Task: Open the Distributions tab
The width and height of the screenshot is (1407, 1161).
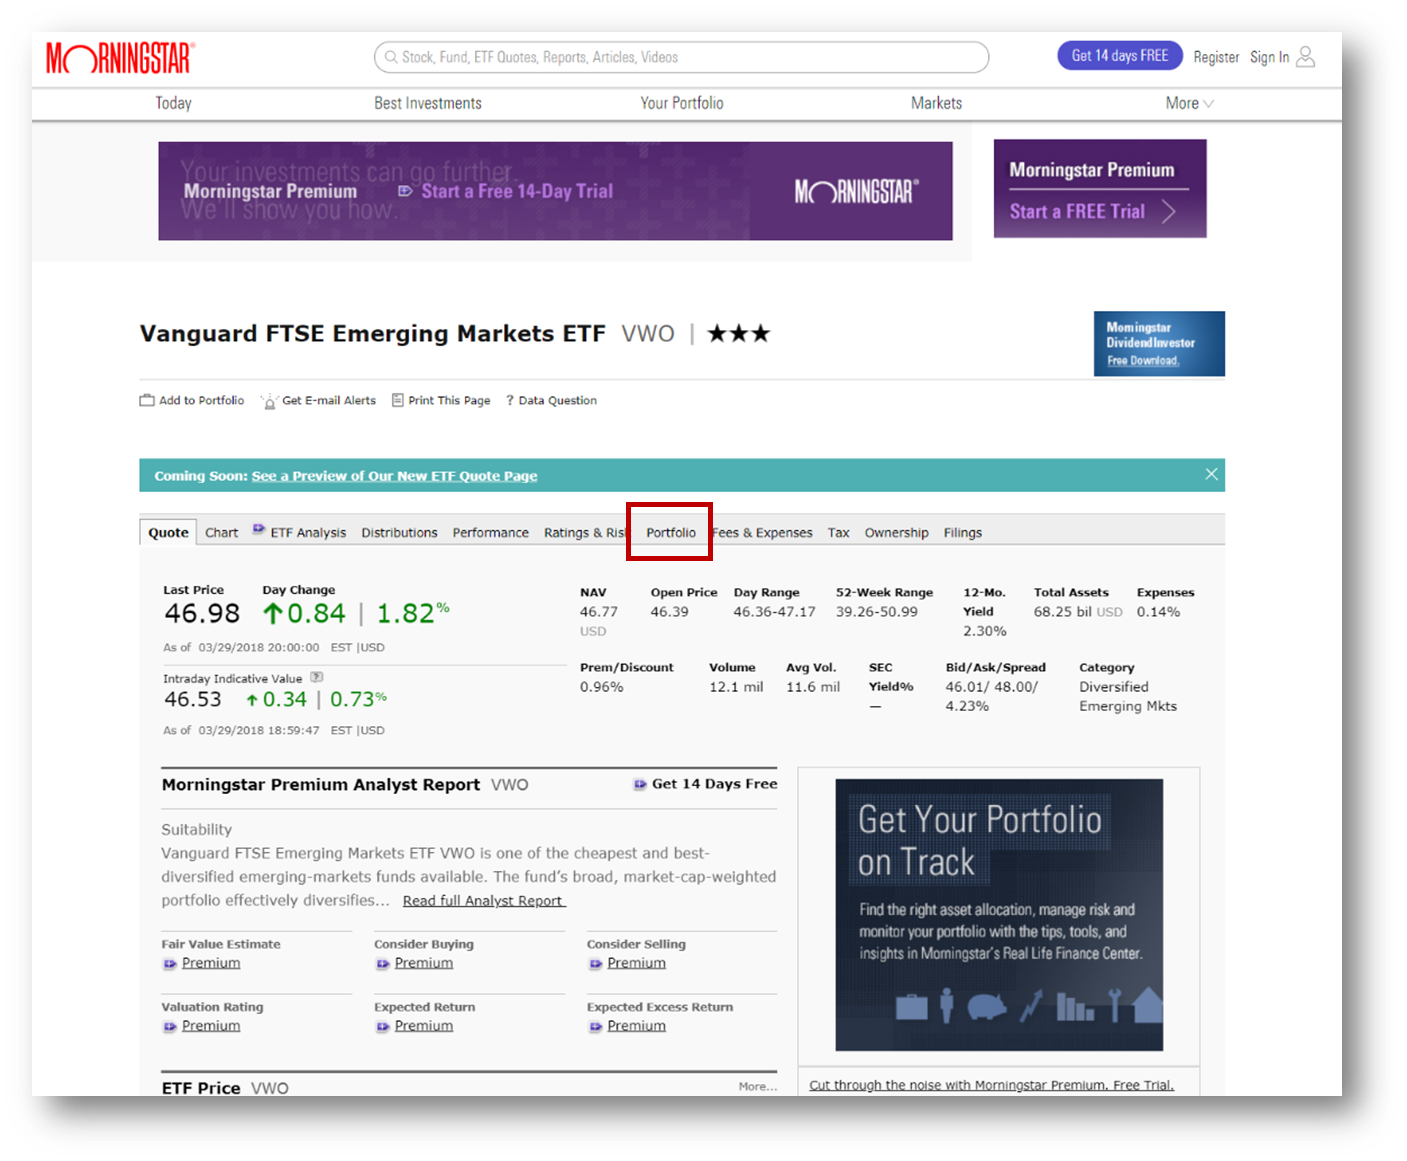Action: [399, 533]
